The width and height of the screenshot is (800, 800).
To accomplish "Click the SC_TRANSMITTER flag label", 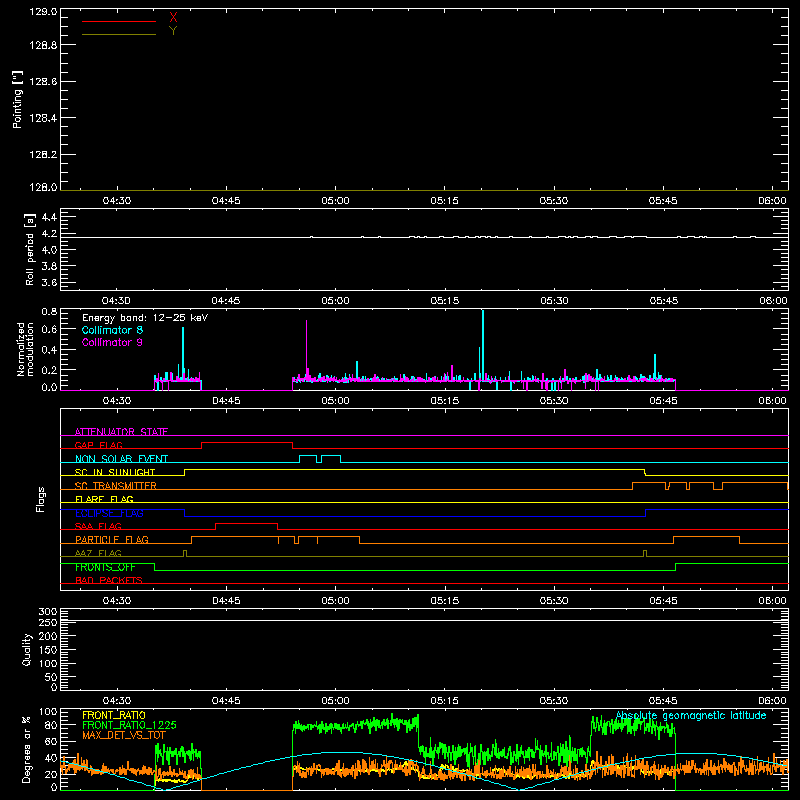I will pos(116,486).
